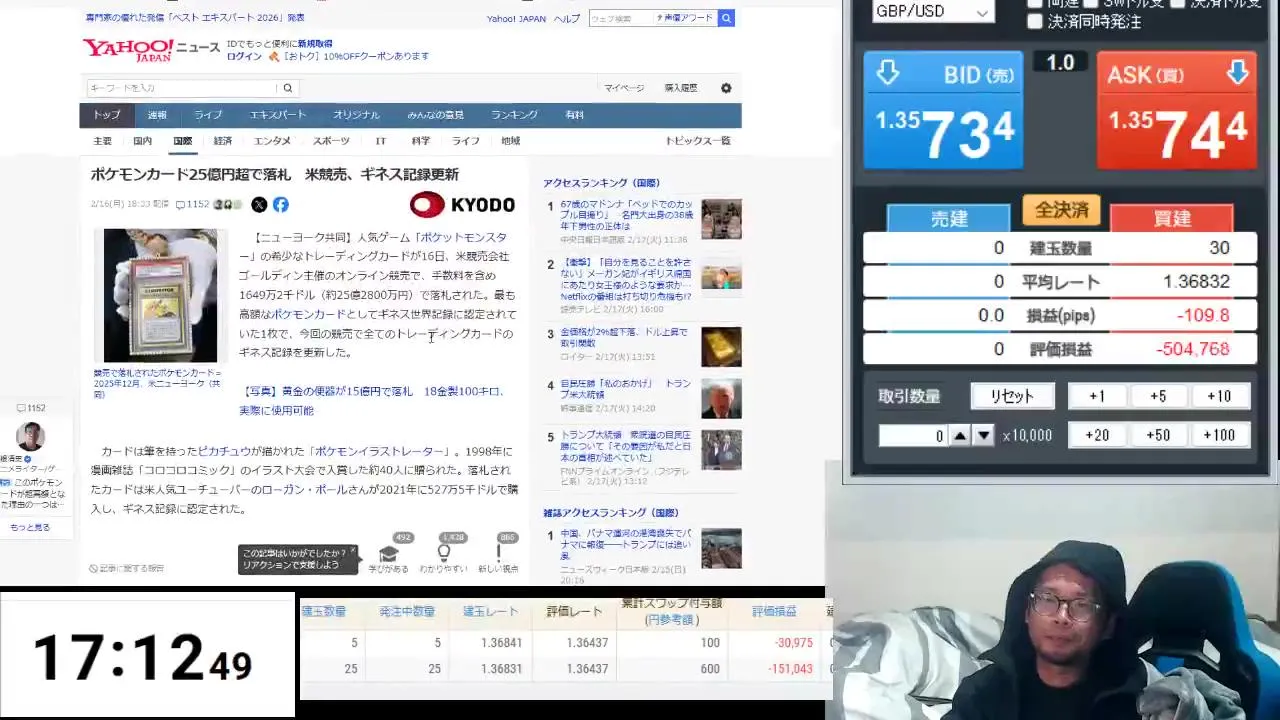Click the BID sell price panel
1280x720 pixels.
944,111
